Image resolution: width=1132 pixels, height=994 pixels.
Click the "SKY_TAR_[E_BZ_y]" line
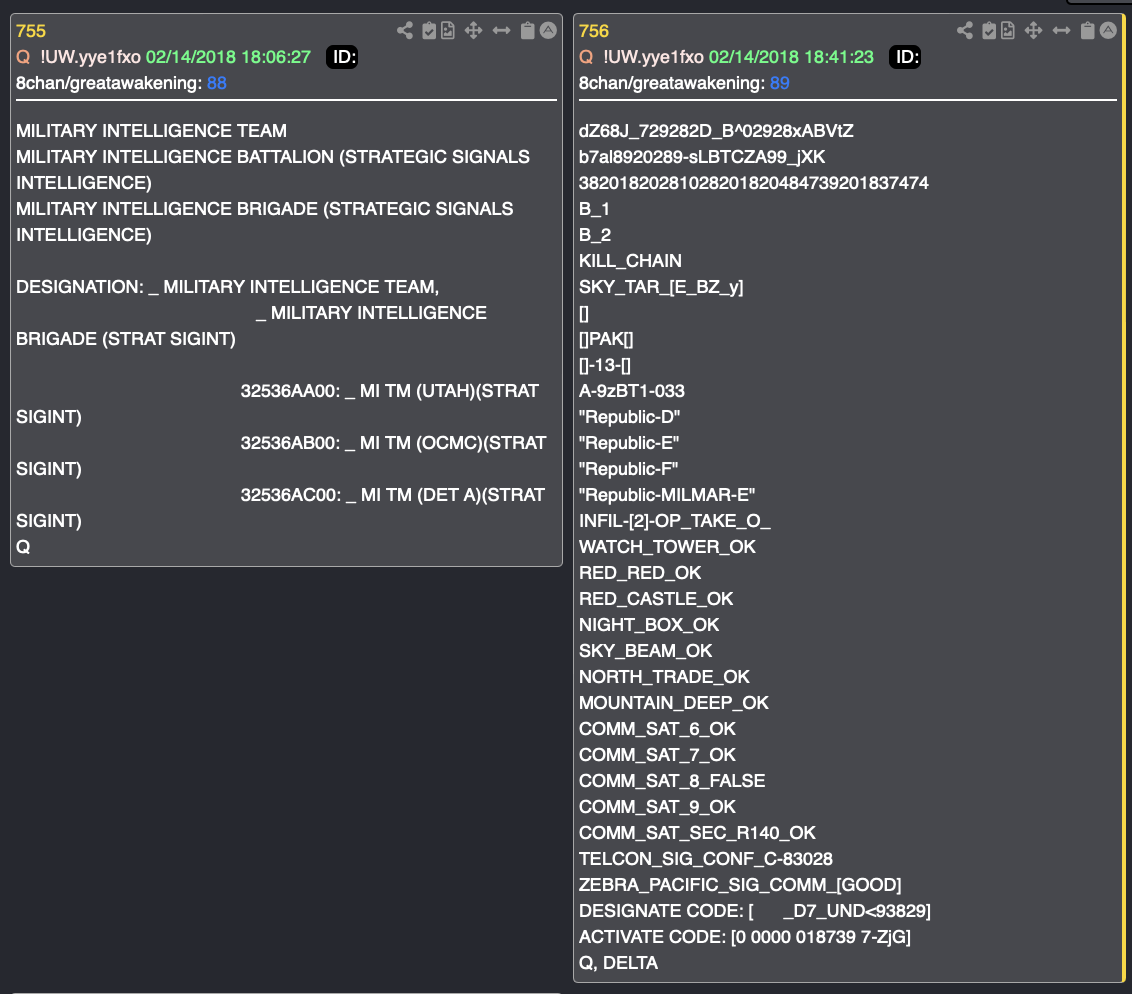(661, 287)
